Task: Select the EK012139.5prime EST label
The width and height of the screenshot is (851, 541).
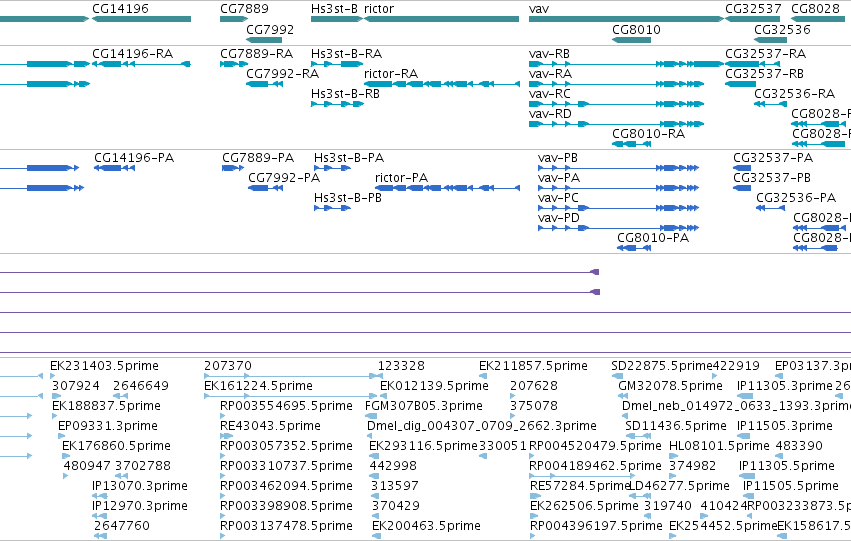Action: pyautogui.click(x=434, y=386)
